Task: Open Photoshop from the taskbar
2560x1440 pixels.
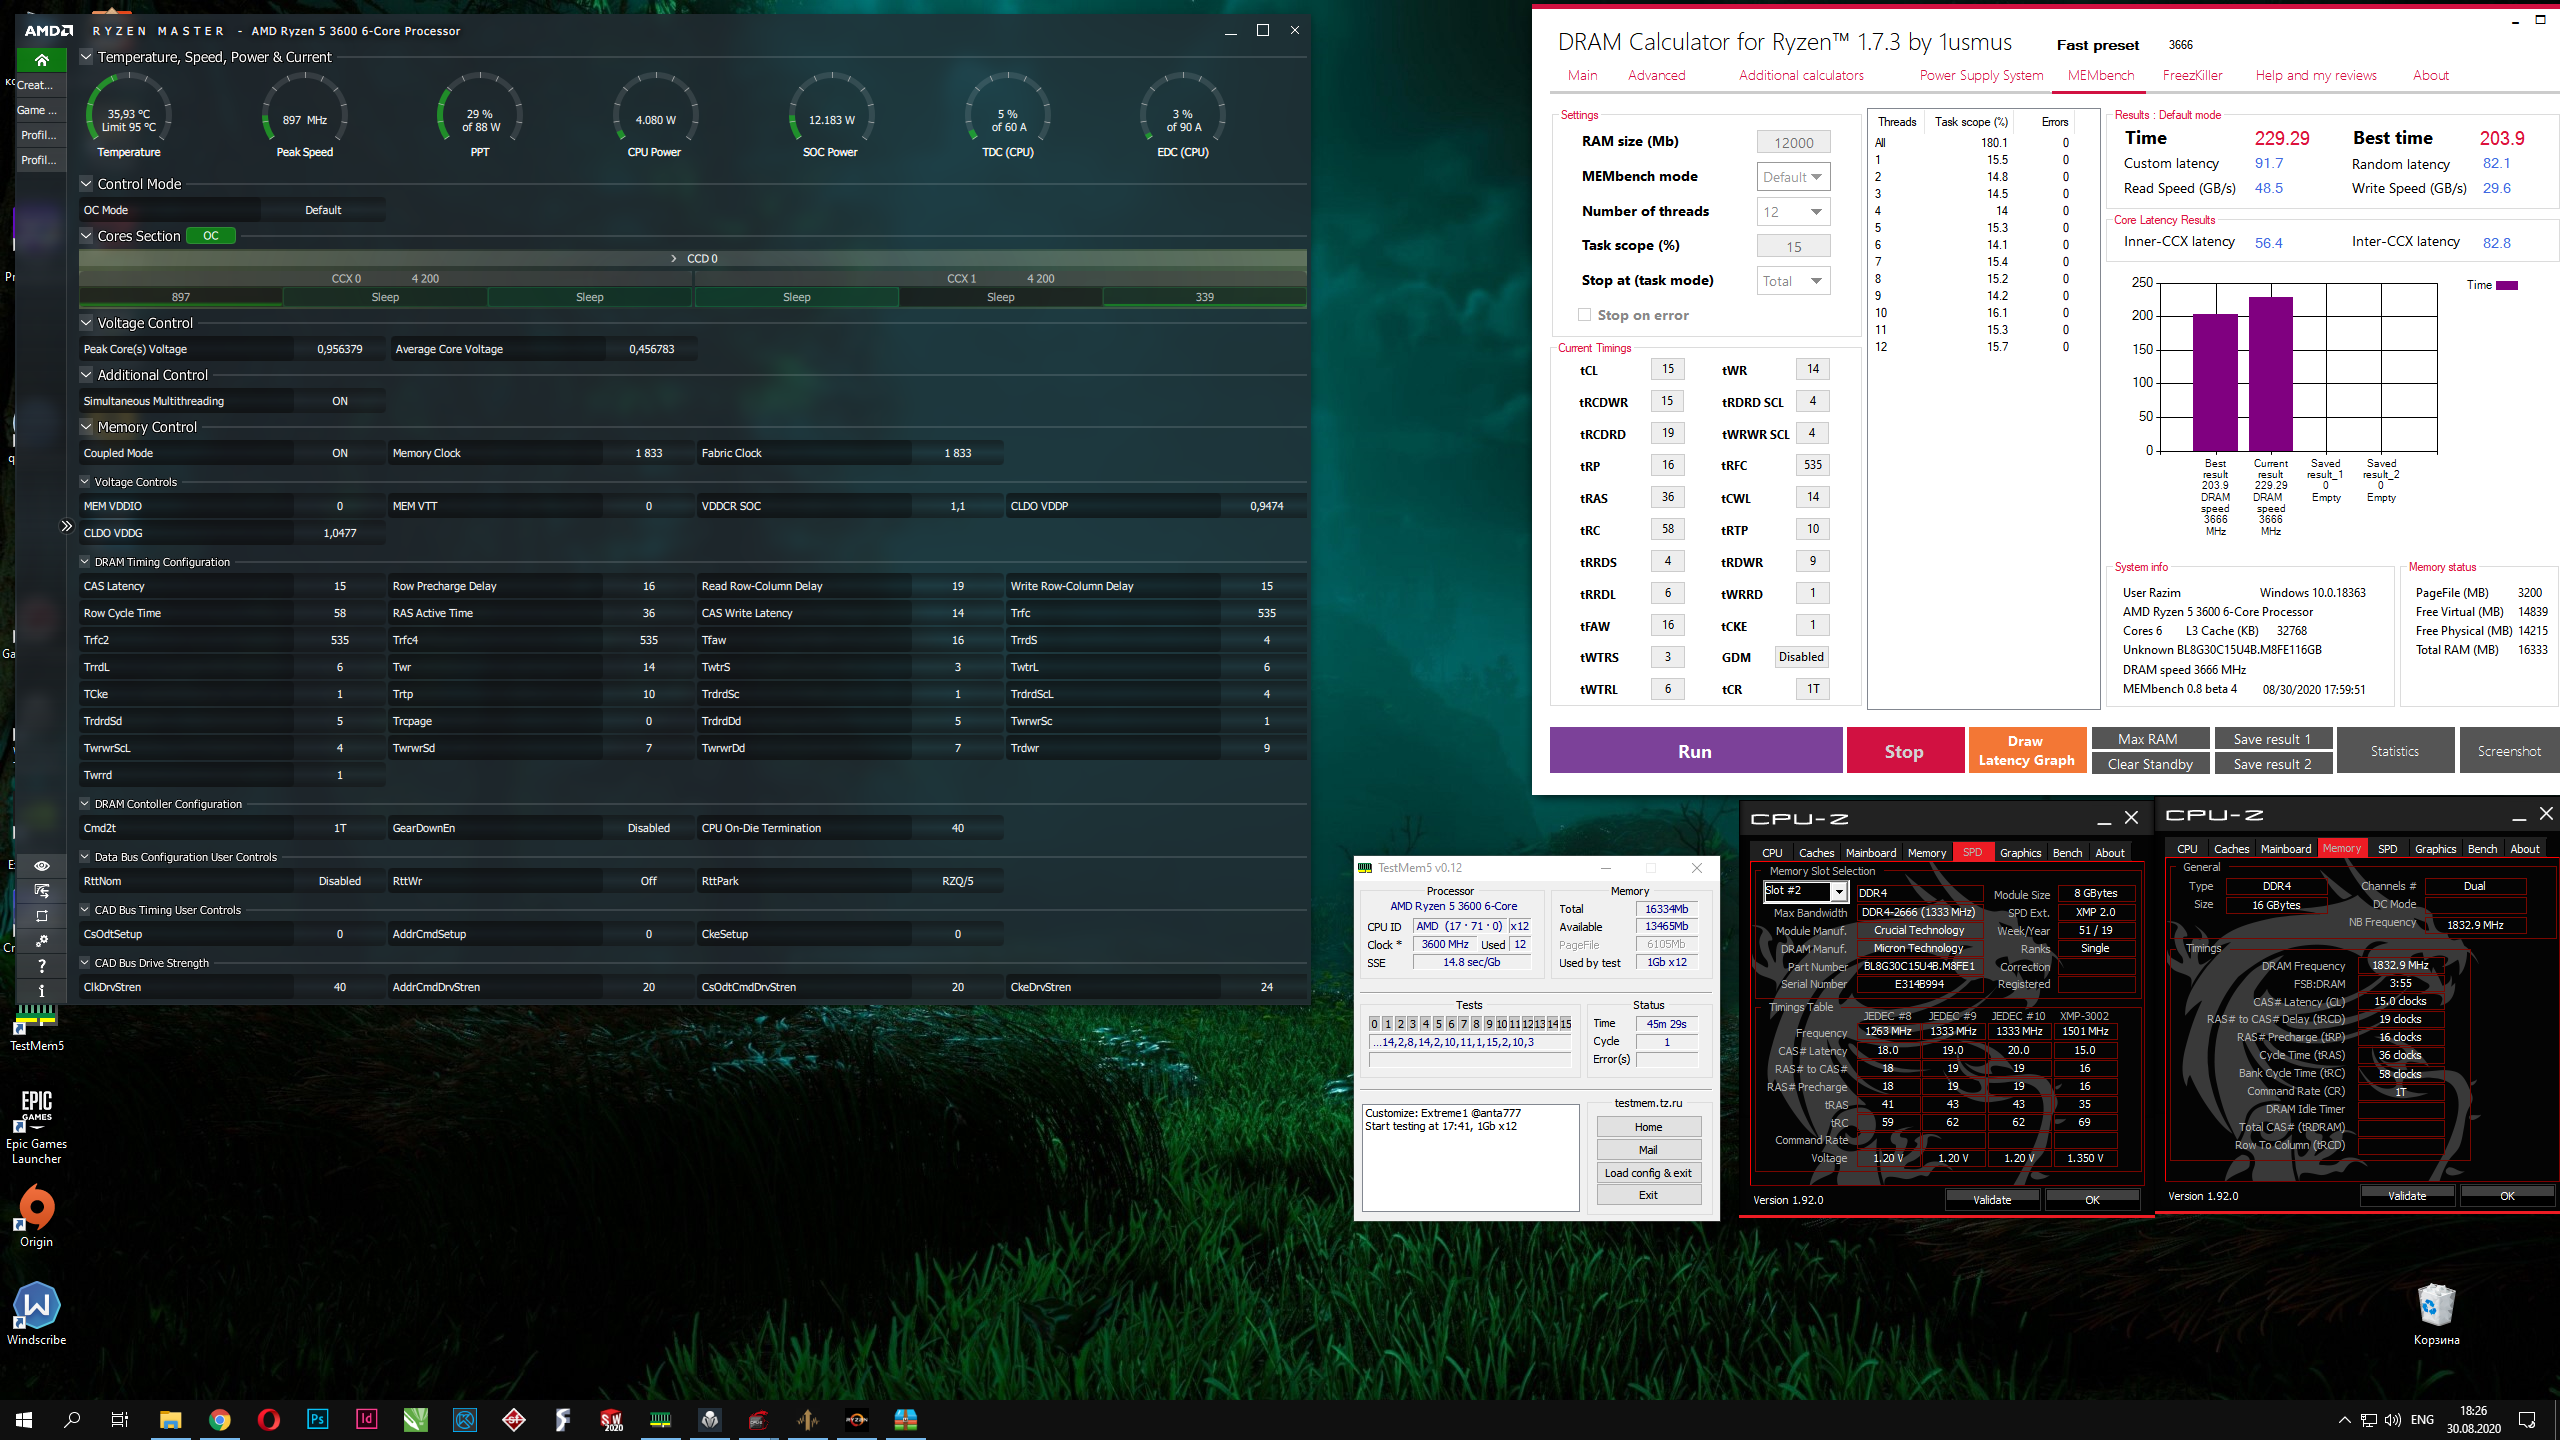Action: click(318, 1420)
